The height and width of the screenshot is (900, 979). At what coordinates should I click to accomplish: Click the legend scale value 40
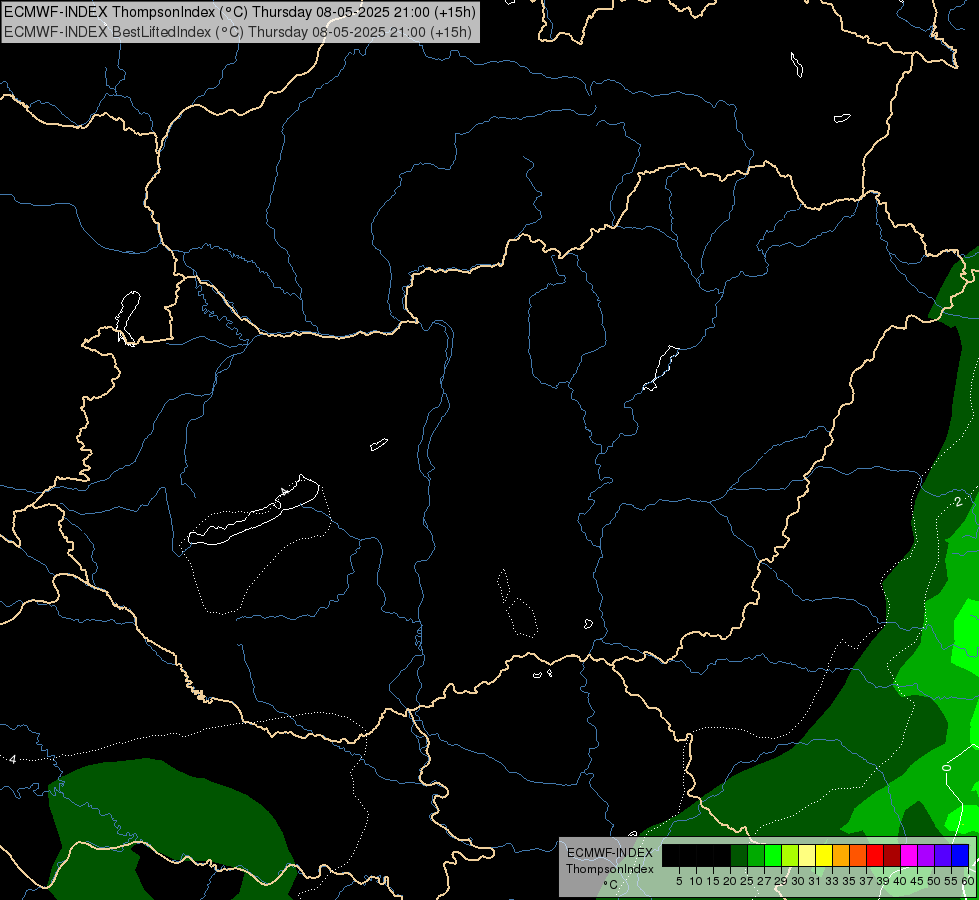pos(900,881)
